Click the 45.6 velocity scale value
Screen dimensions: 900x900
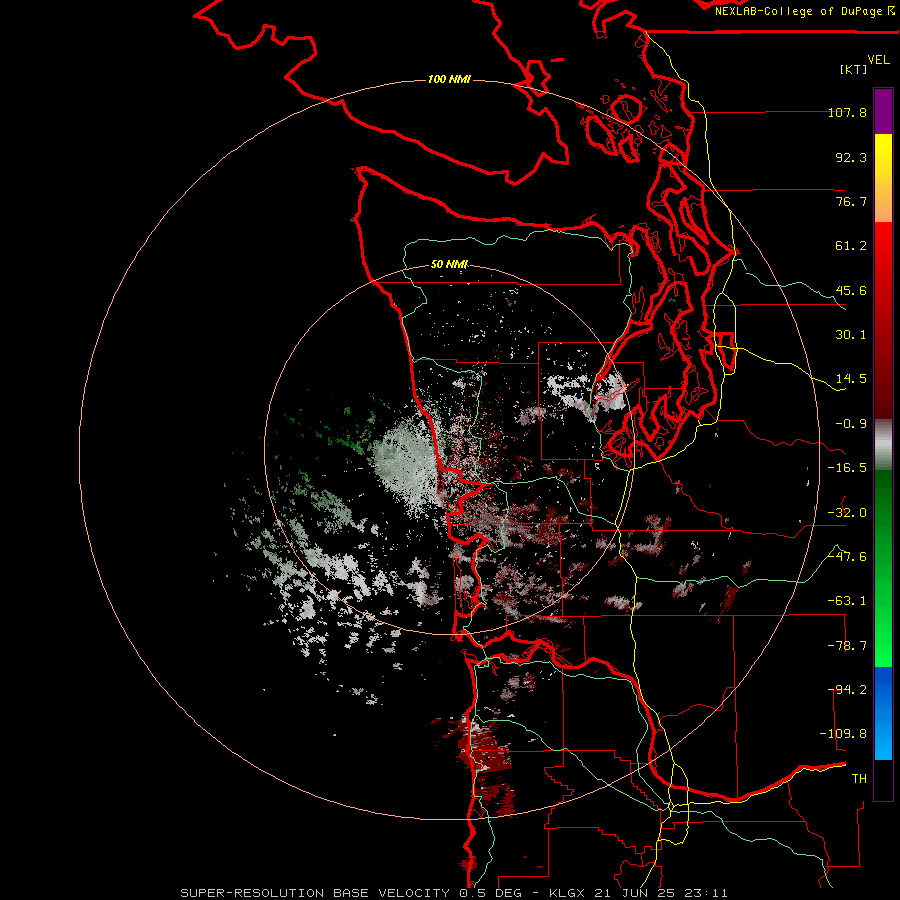[851, 290]
